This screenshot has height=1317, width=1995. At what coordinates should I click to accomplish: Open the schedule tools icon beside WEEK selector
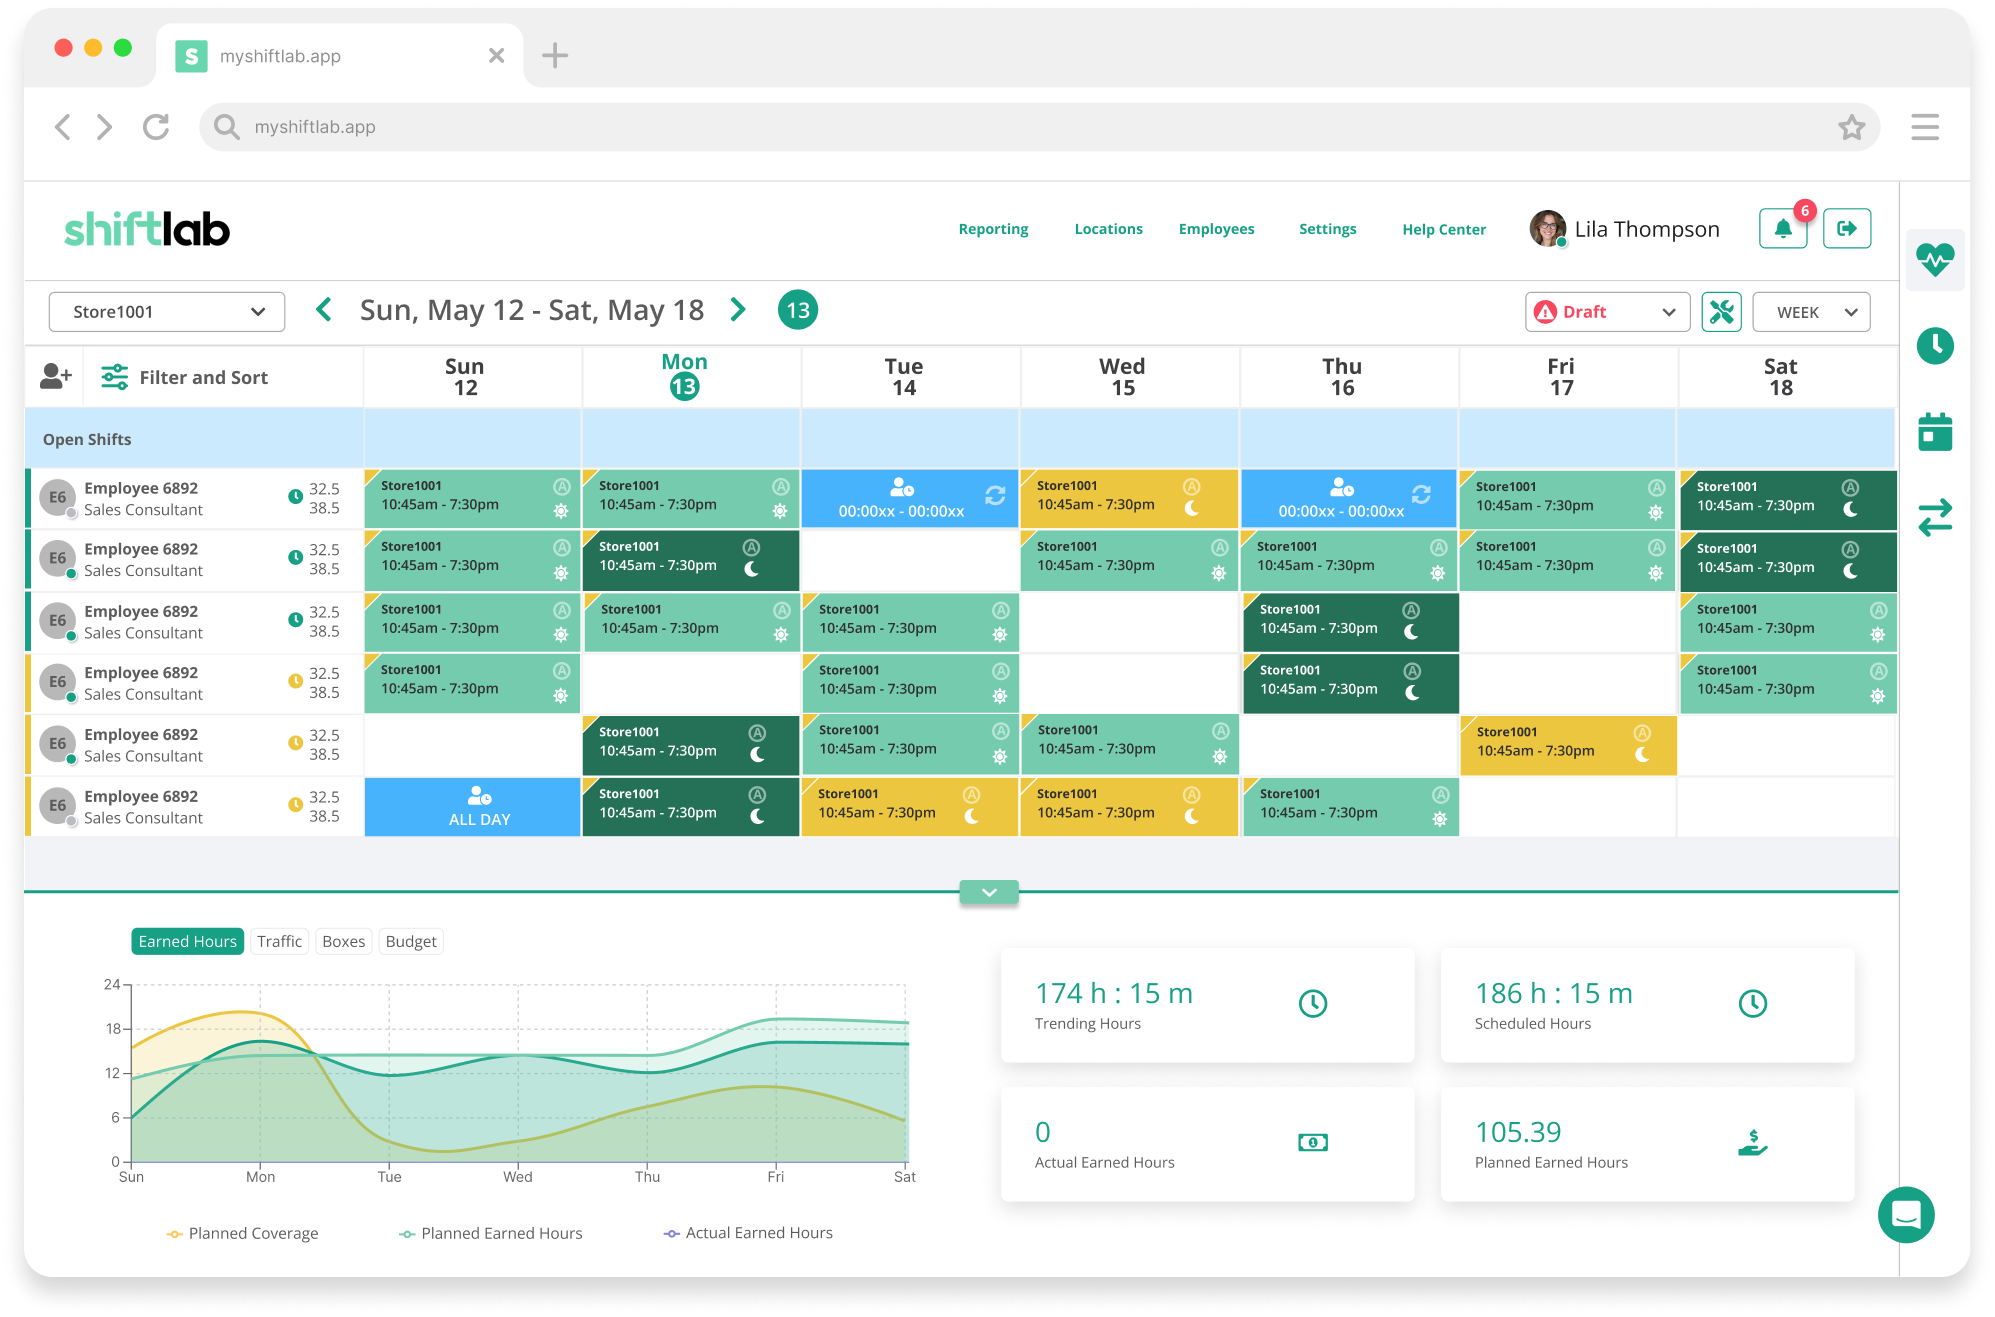[x=1721, y=311]
